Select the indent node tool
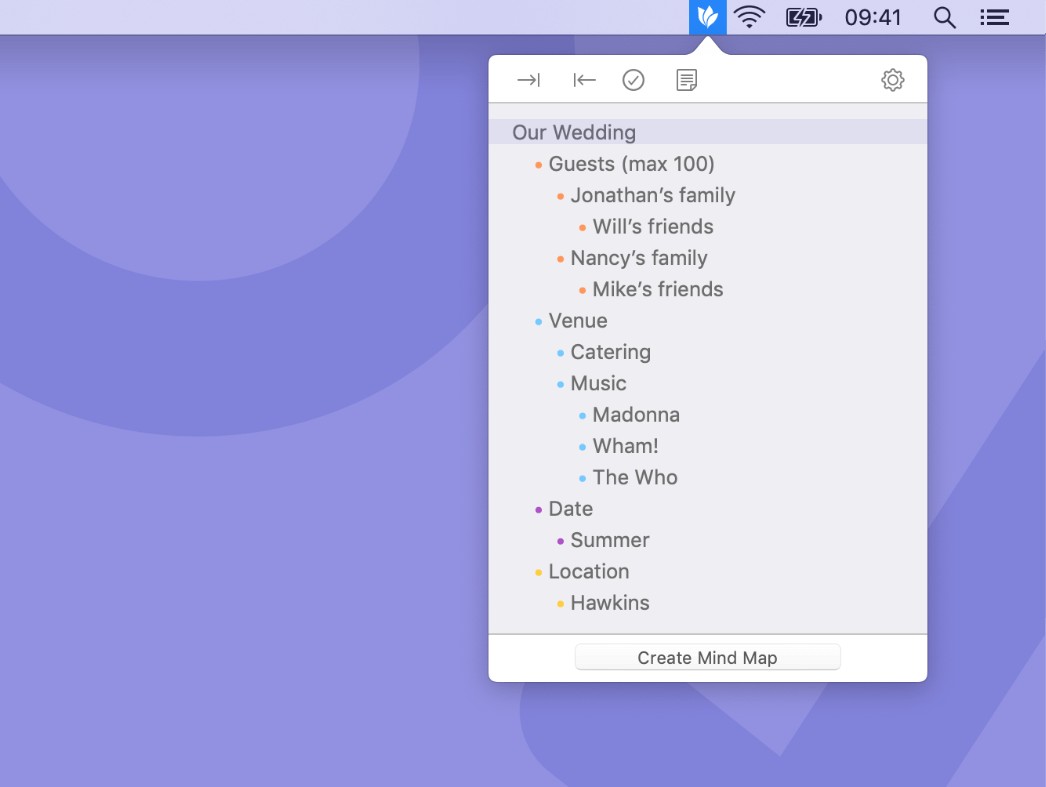Screen dimensions: 1046x787 coord(528,80)
